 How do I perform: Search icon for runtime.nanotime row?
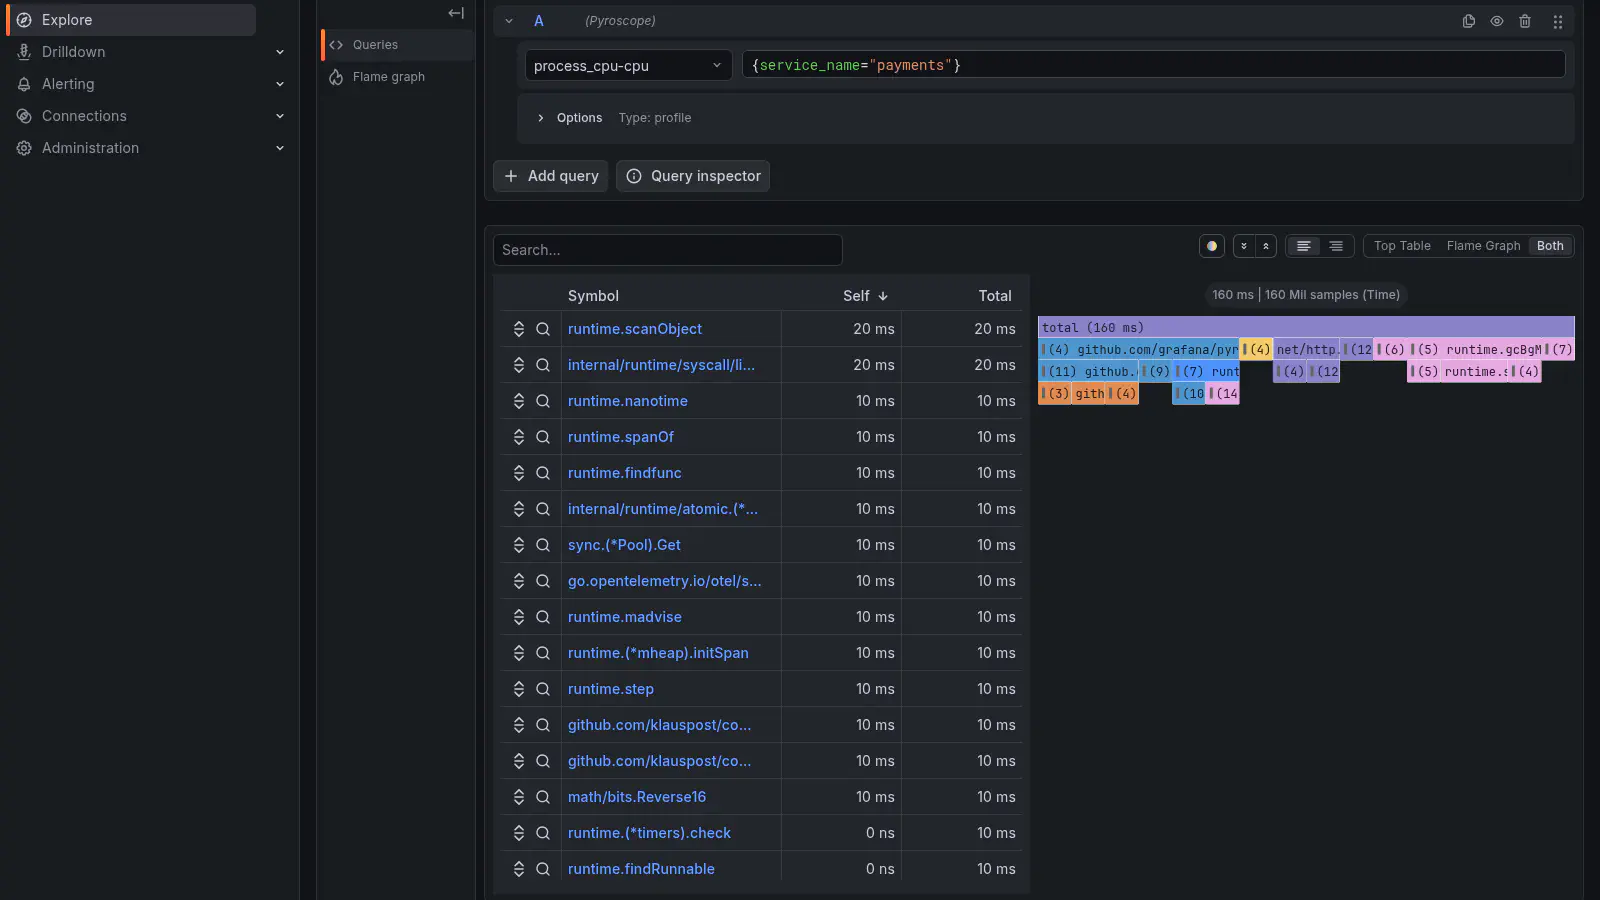pos(543,401)
